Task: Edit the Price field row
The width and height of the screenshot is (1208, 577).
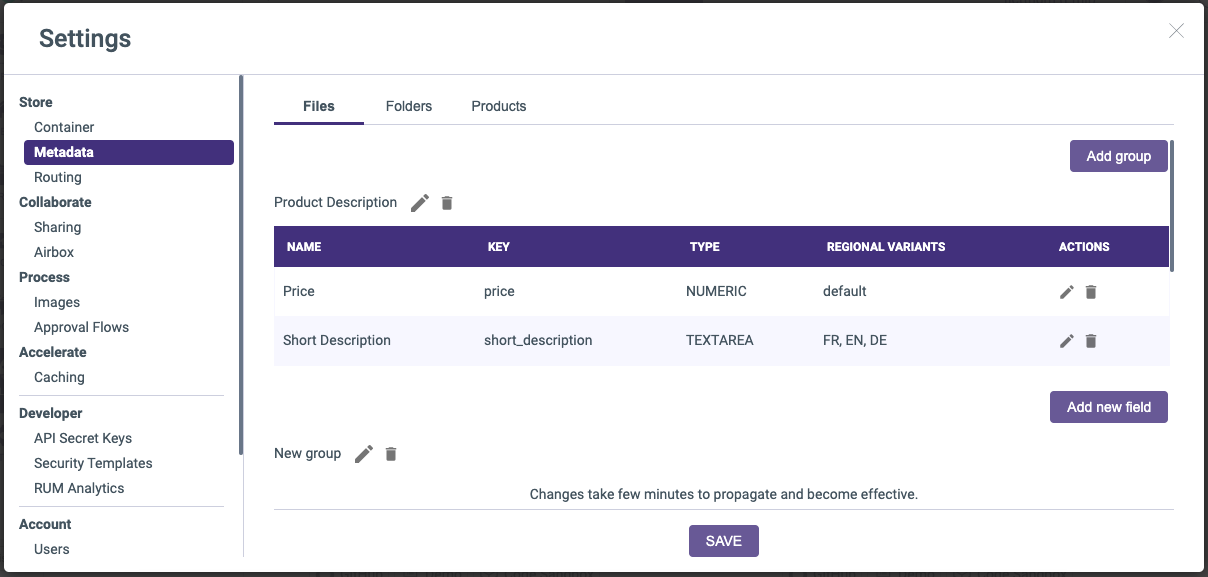Action: pyautogui.click(x=1067, y=292)
